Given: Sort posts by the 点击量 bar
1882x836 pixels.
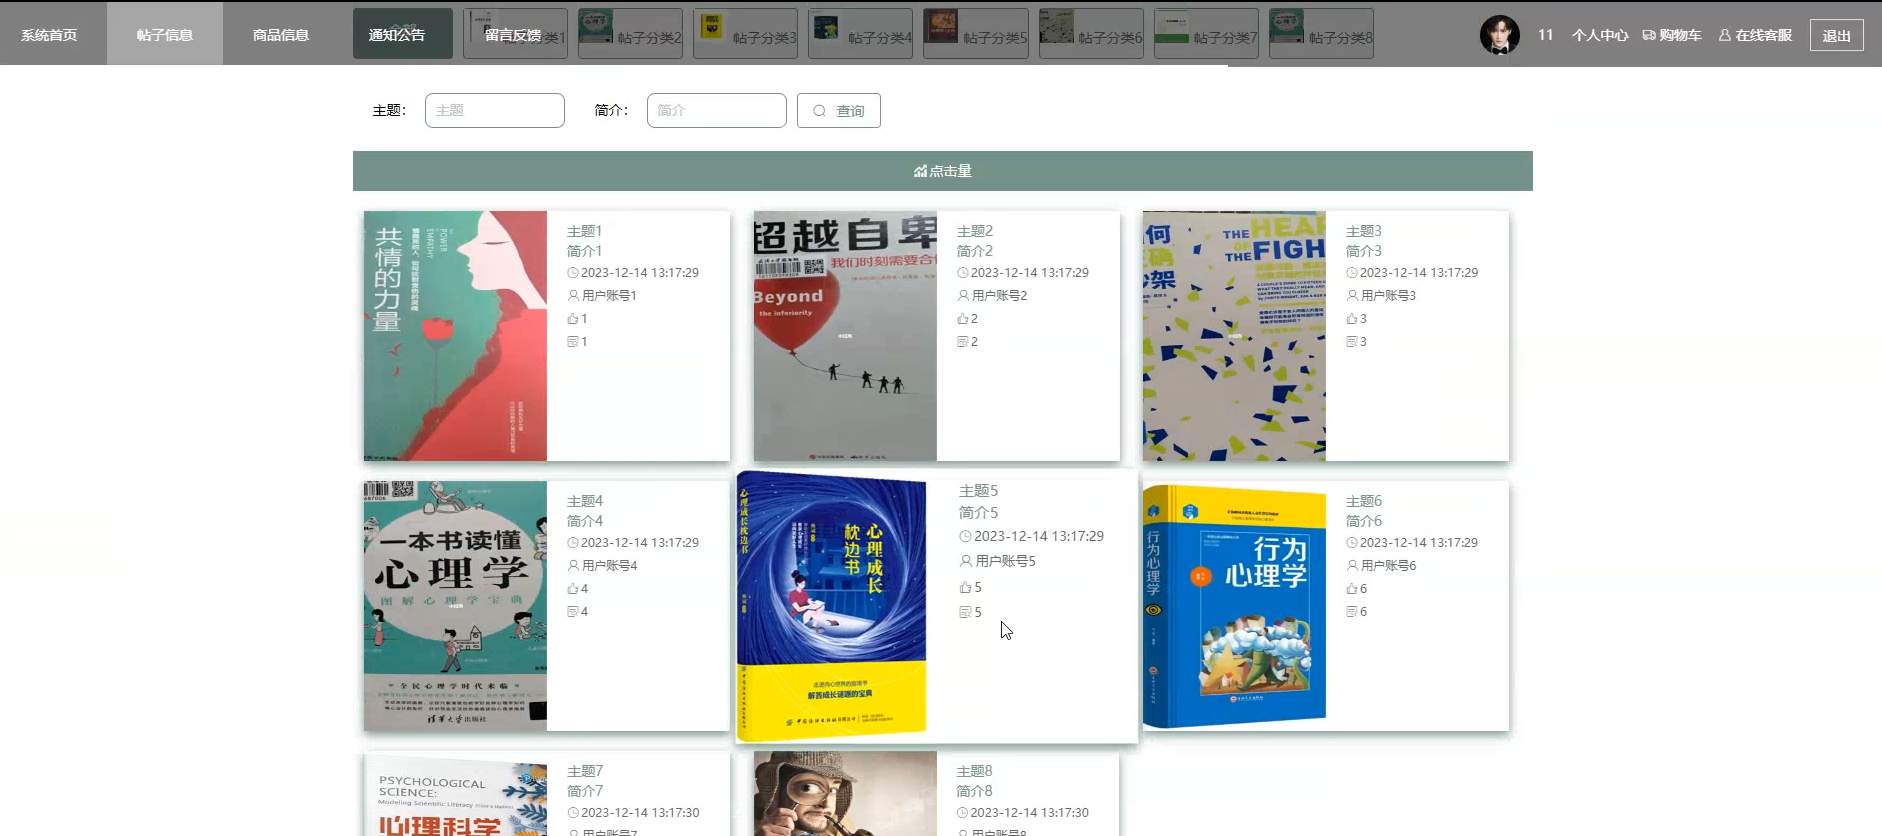Looking at the screenshot, I should pyautogui.click(x=943, y=171).
